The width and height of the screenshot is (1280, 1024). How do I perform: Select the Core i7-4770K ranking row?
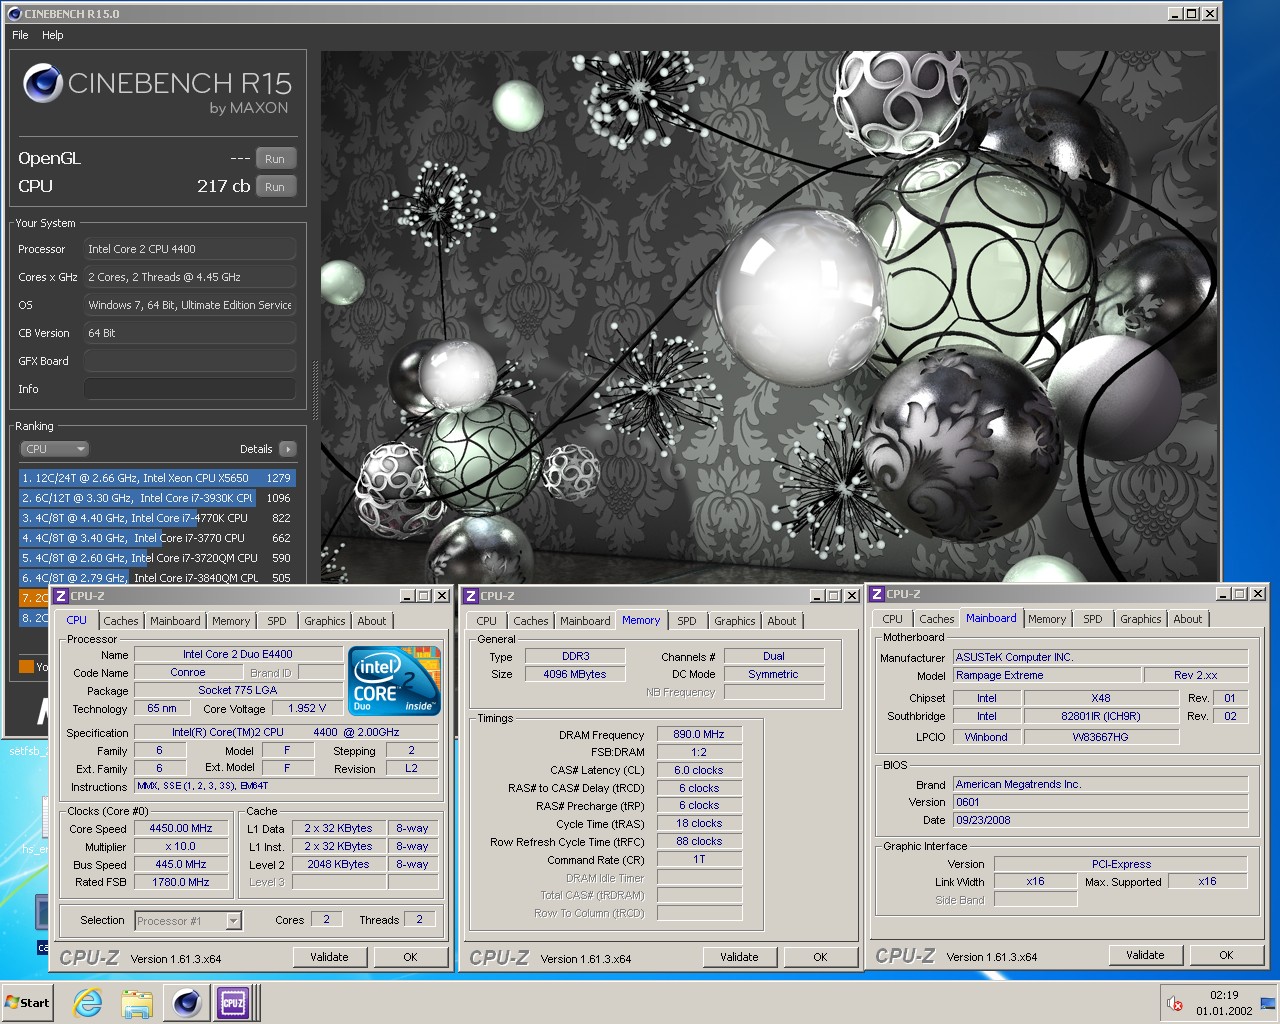[157, 518]
